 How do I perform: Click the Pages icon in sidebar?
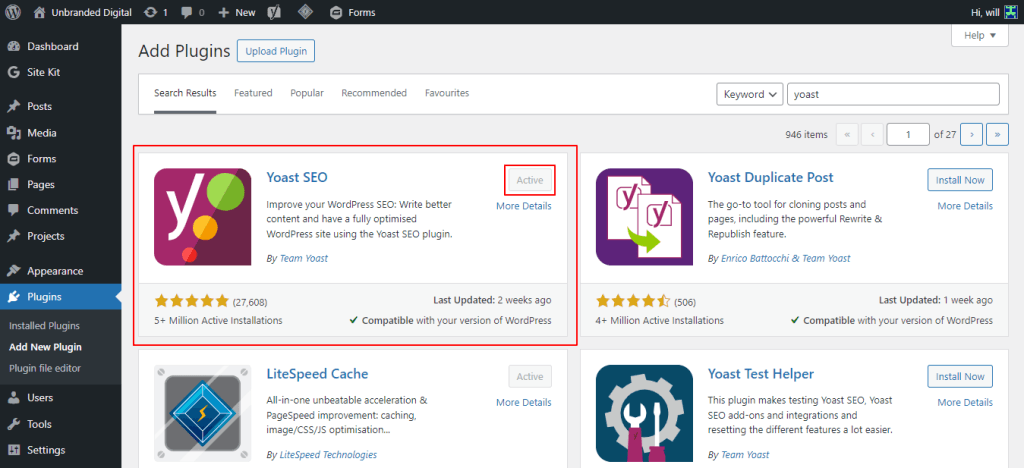point(14,185)
